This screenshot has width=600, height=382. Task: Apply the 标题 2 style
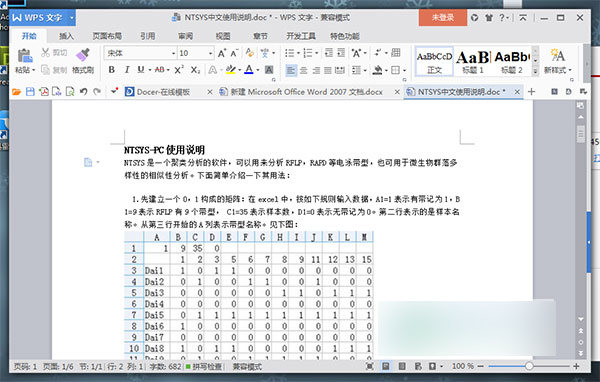512,61
